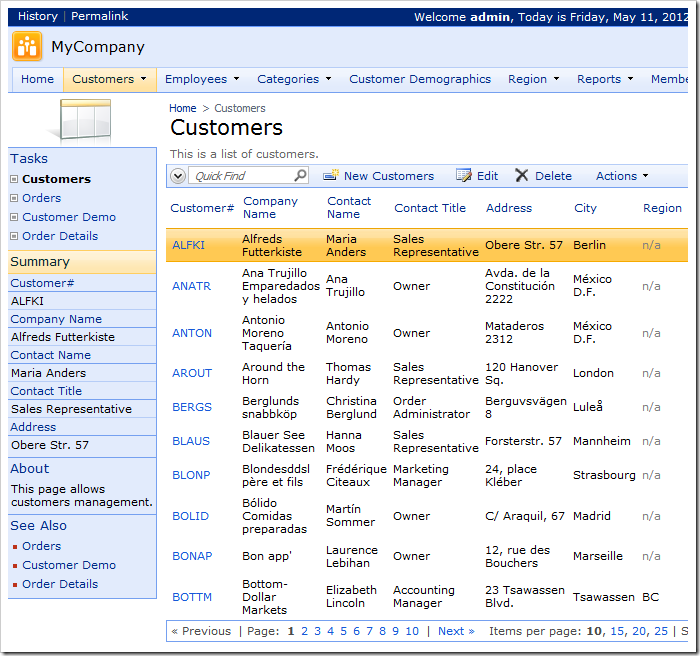Sort by Company Name column header
The width and height of the screenshot is (700, 656).
[270, 208]
